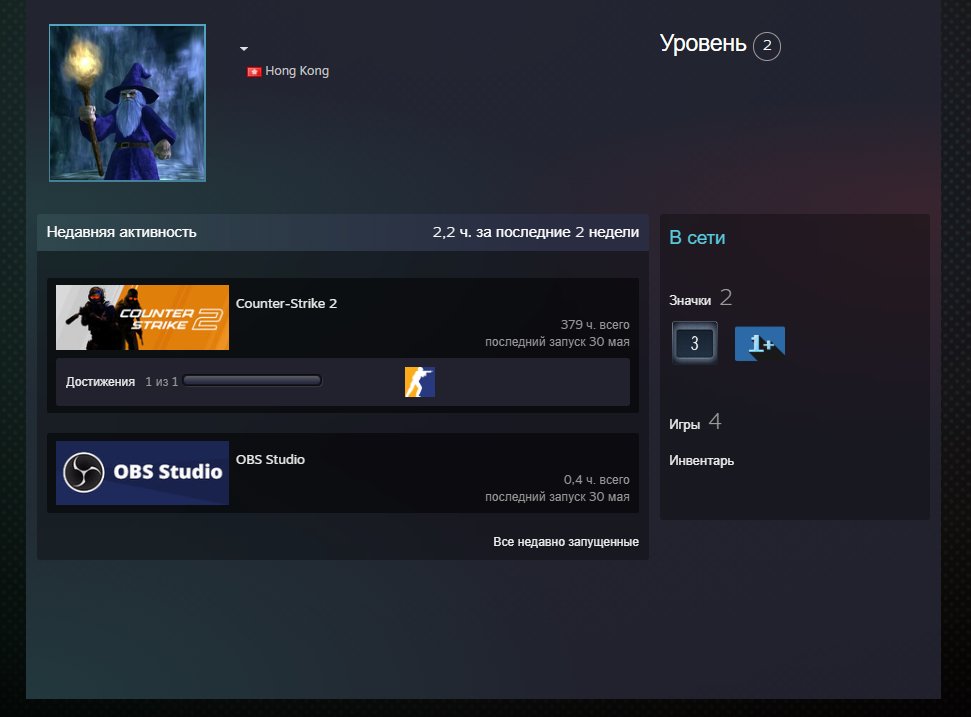Click the Недавняя активность header
The image size is (971, 717).
click(121, 232)
